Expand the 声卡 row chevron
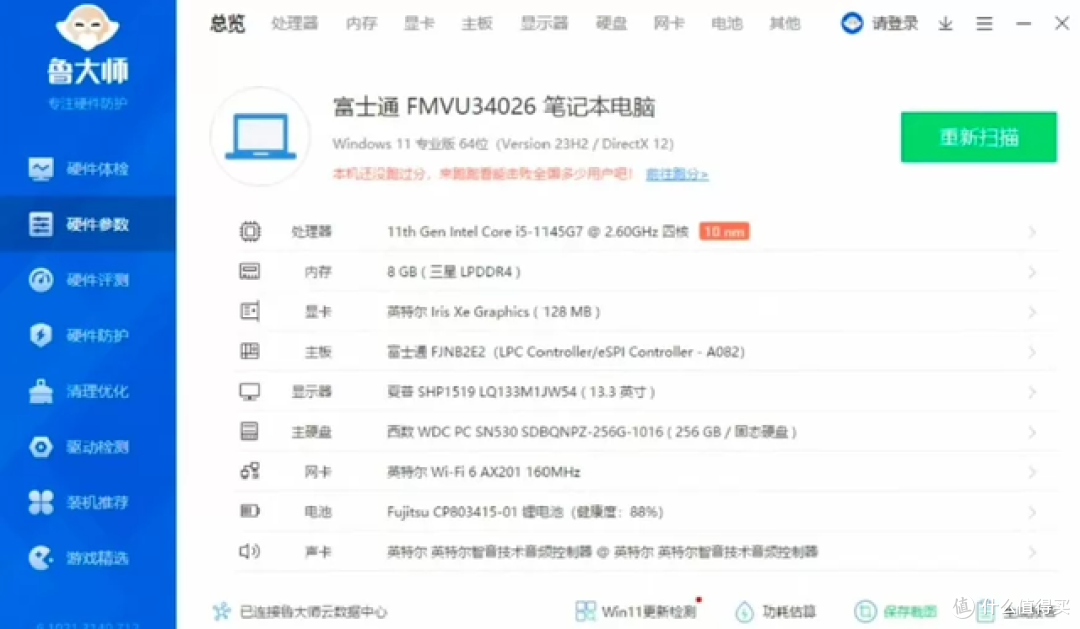This screenshot has height=629, width=1080. [x=1032, y=552]
